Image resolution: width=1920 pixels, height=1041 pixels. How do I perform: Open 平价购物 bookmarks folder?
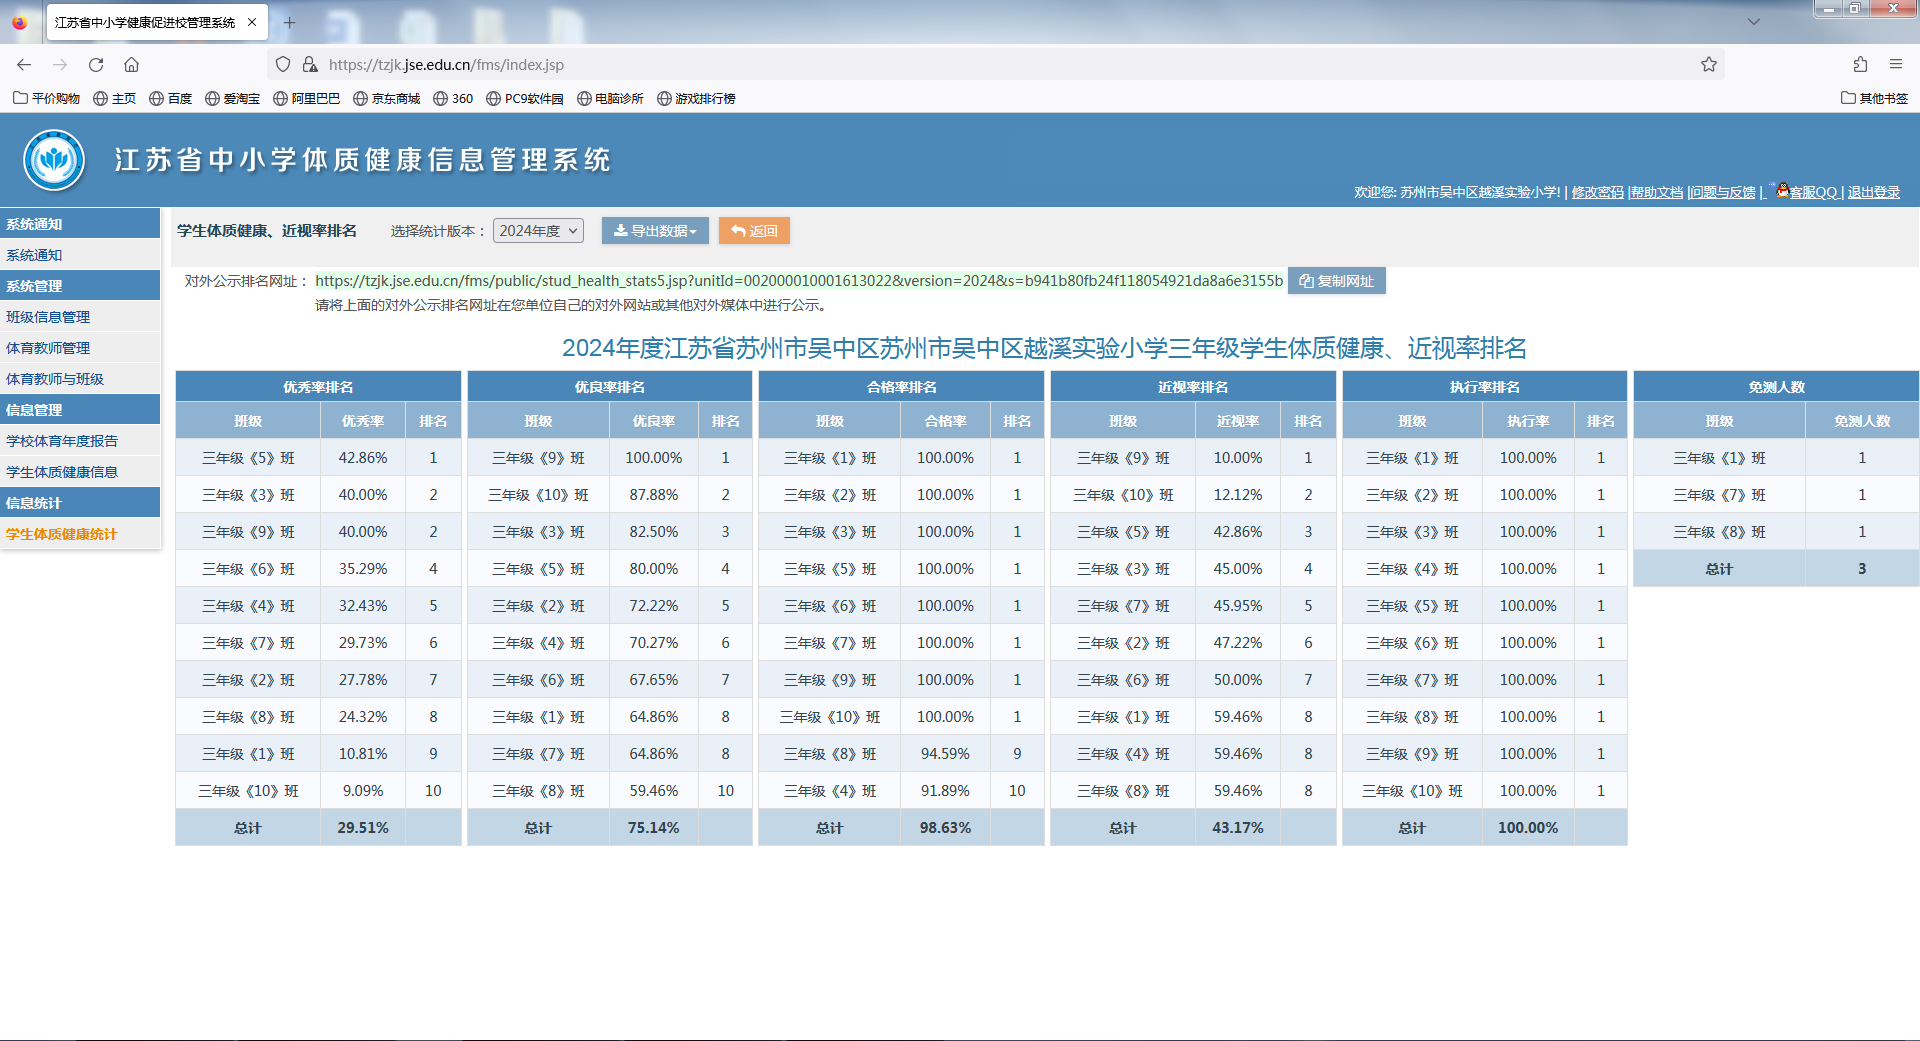[x=46, y=98]
